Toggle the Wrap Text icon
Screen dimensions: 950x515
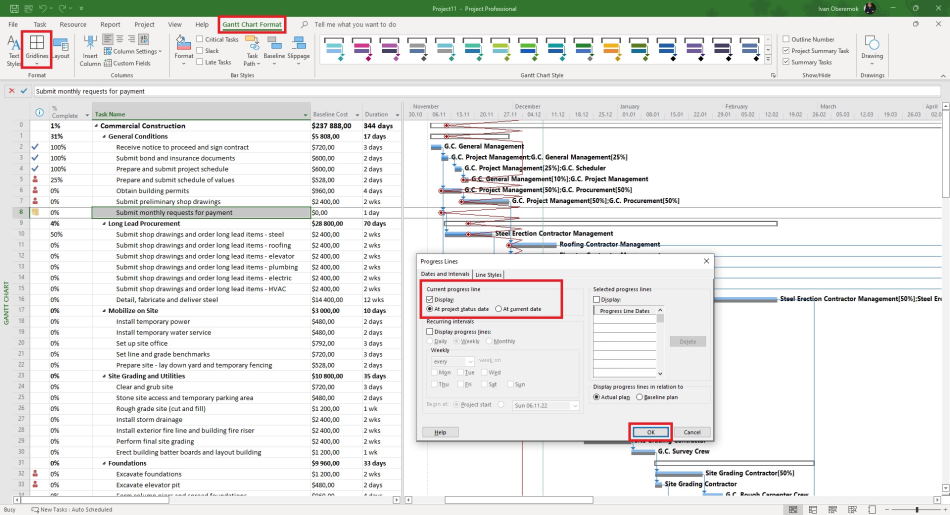click(x=144, y=39)
